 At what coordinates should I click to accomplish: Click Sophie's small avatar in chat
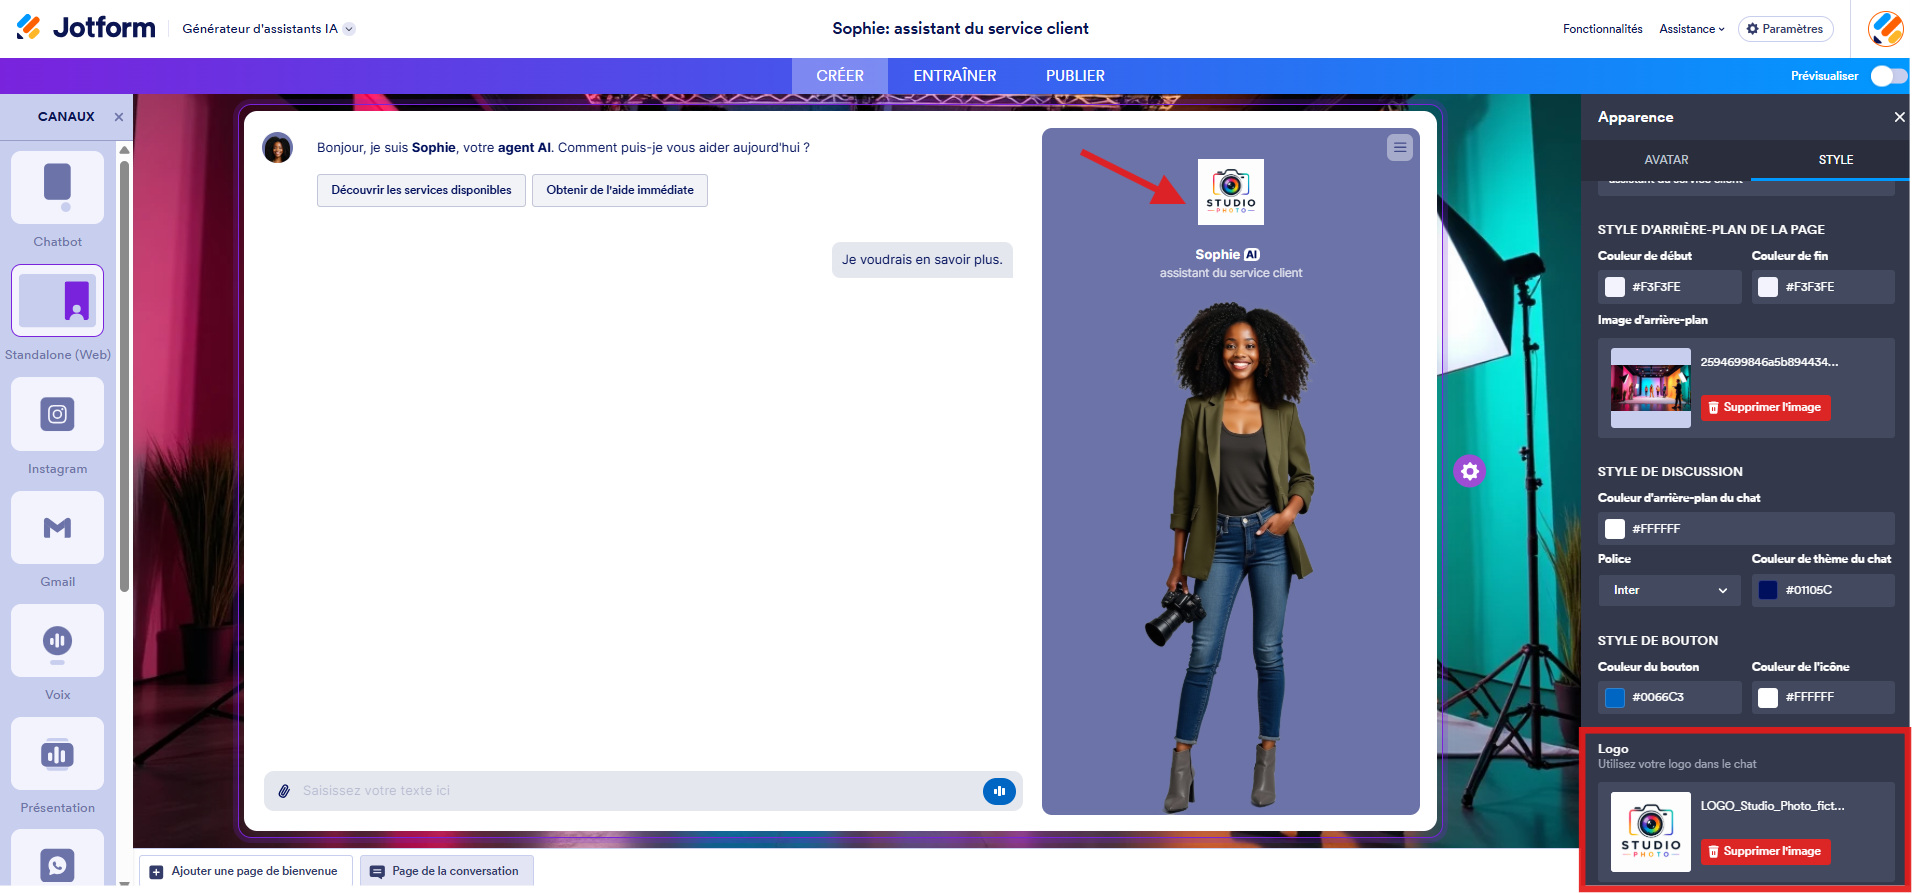coord(277,148)
